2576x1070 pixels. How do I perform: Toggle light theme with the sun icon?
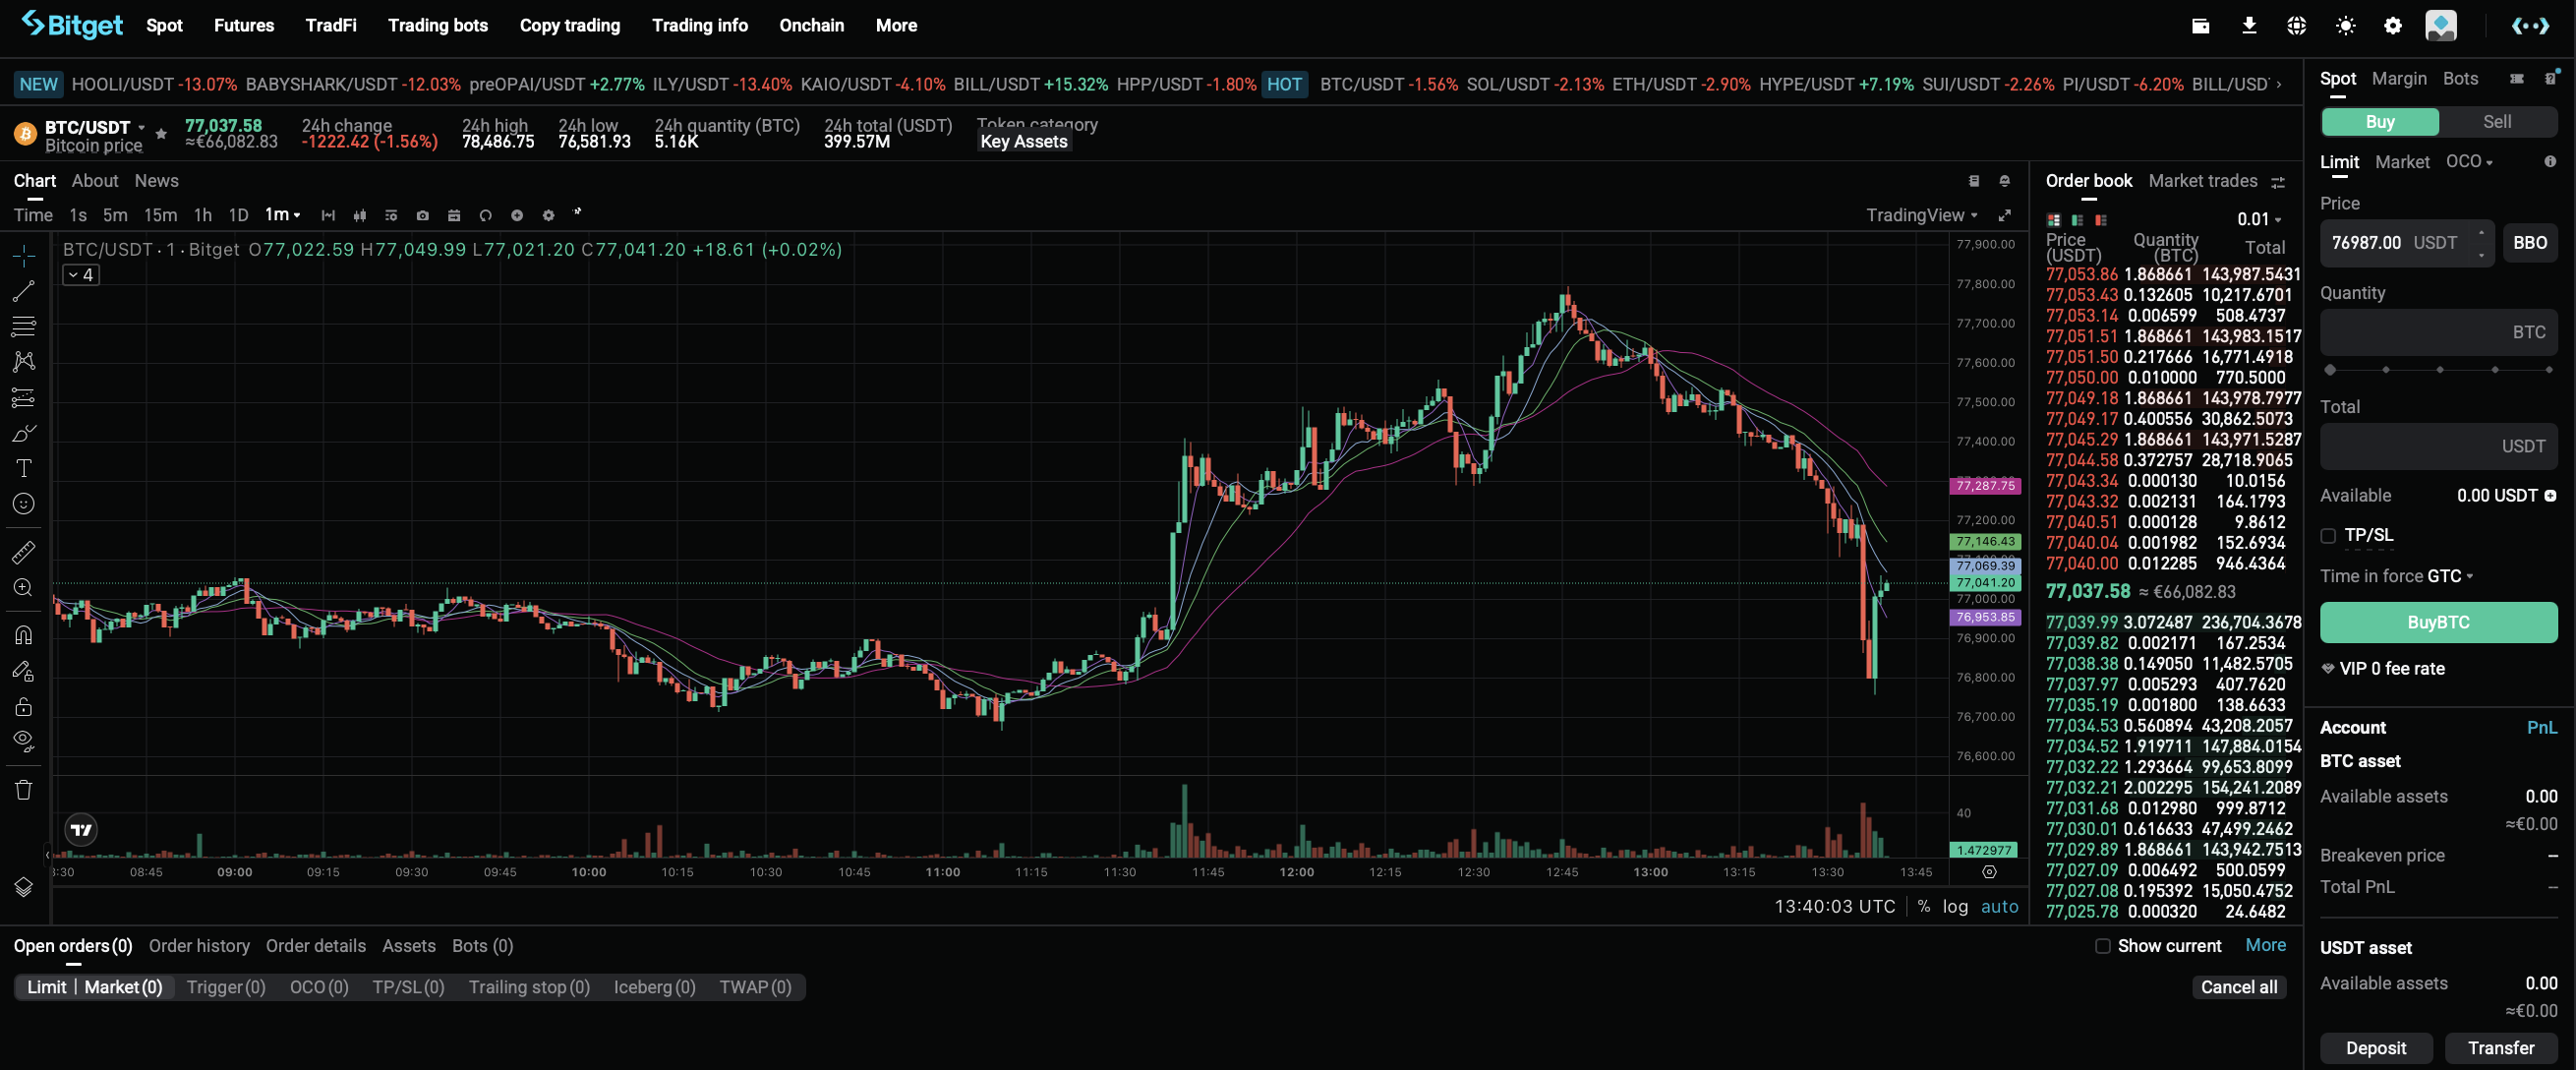pos(2345,26)
